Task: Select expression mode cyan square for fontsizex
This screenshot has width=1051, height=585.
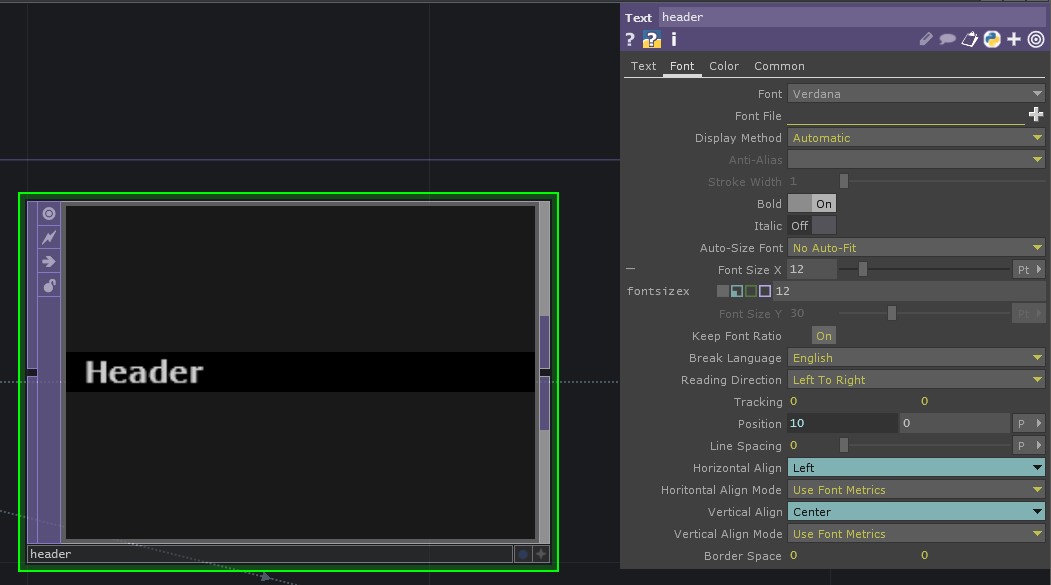Action: (737, 291)
